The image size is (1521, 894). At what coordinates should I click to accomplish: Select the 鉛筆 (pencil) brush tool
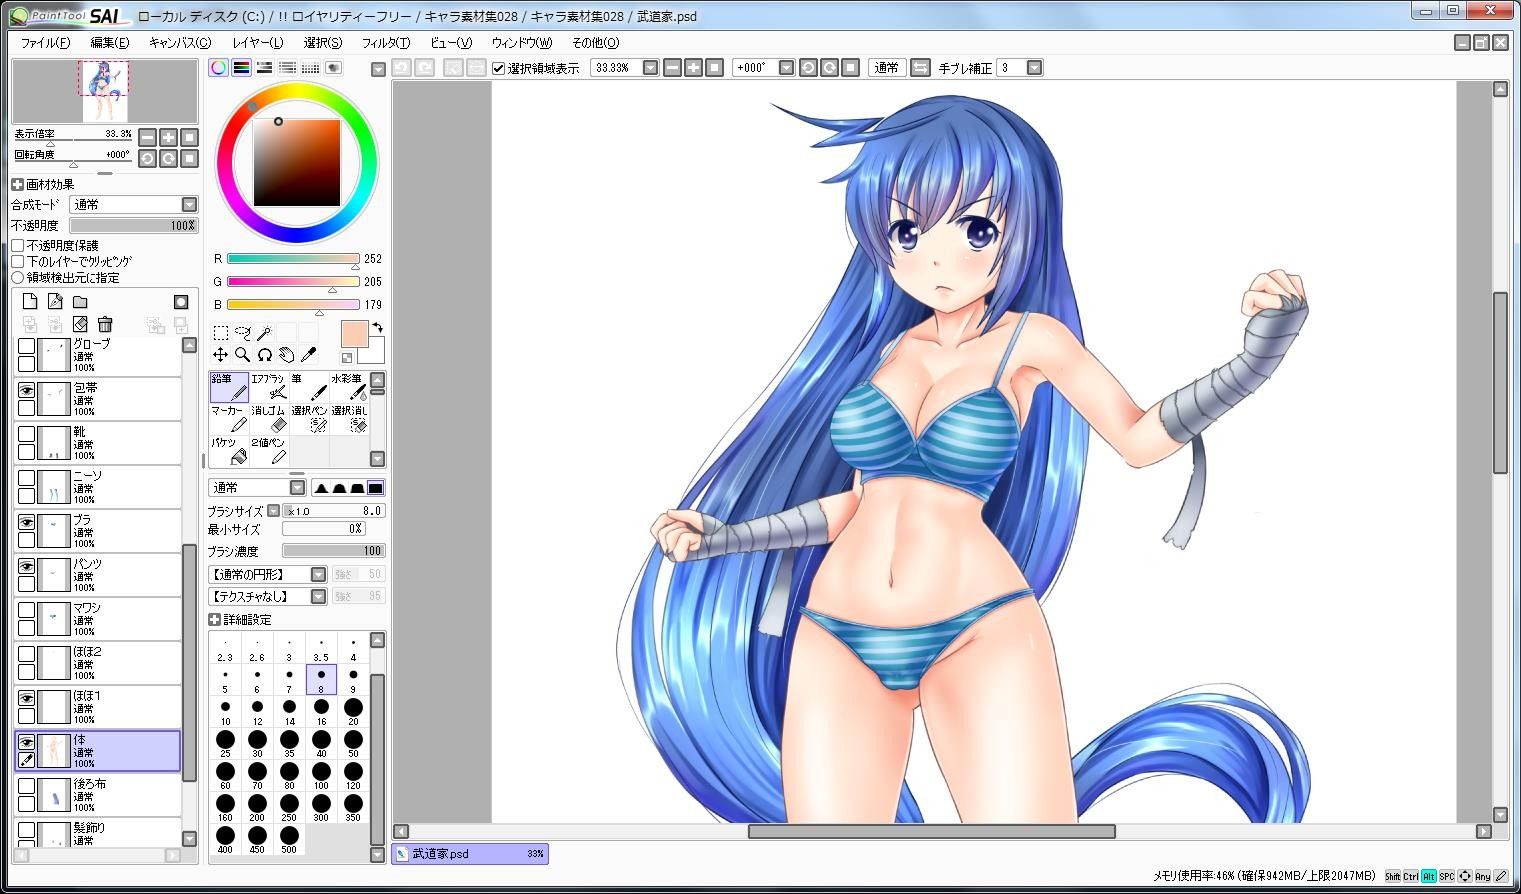pyautogui.click(x=229, y=387)
